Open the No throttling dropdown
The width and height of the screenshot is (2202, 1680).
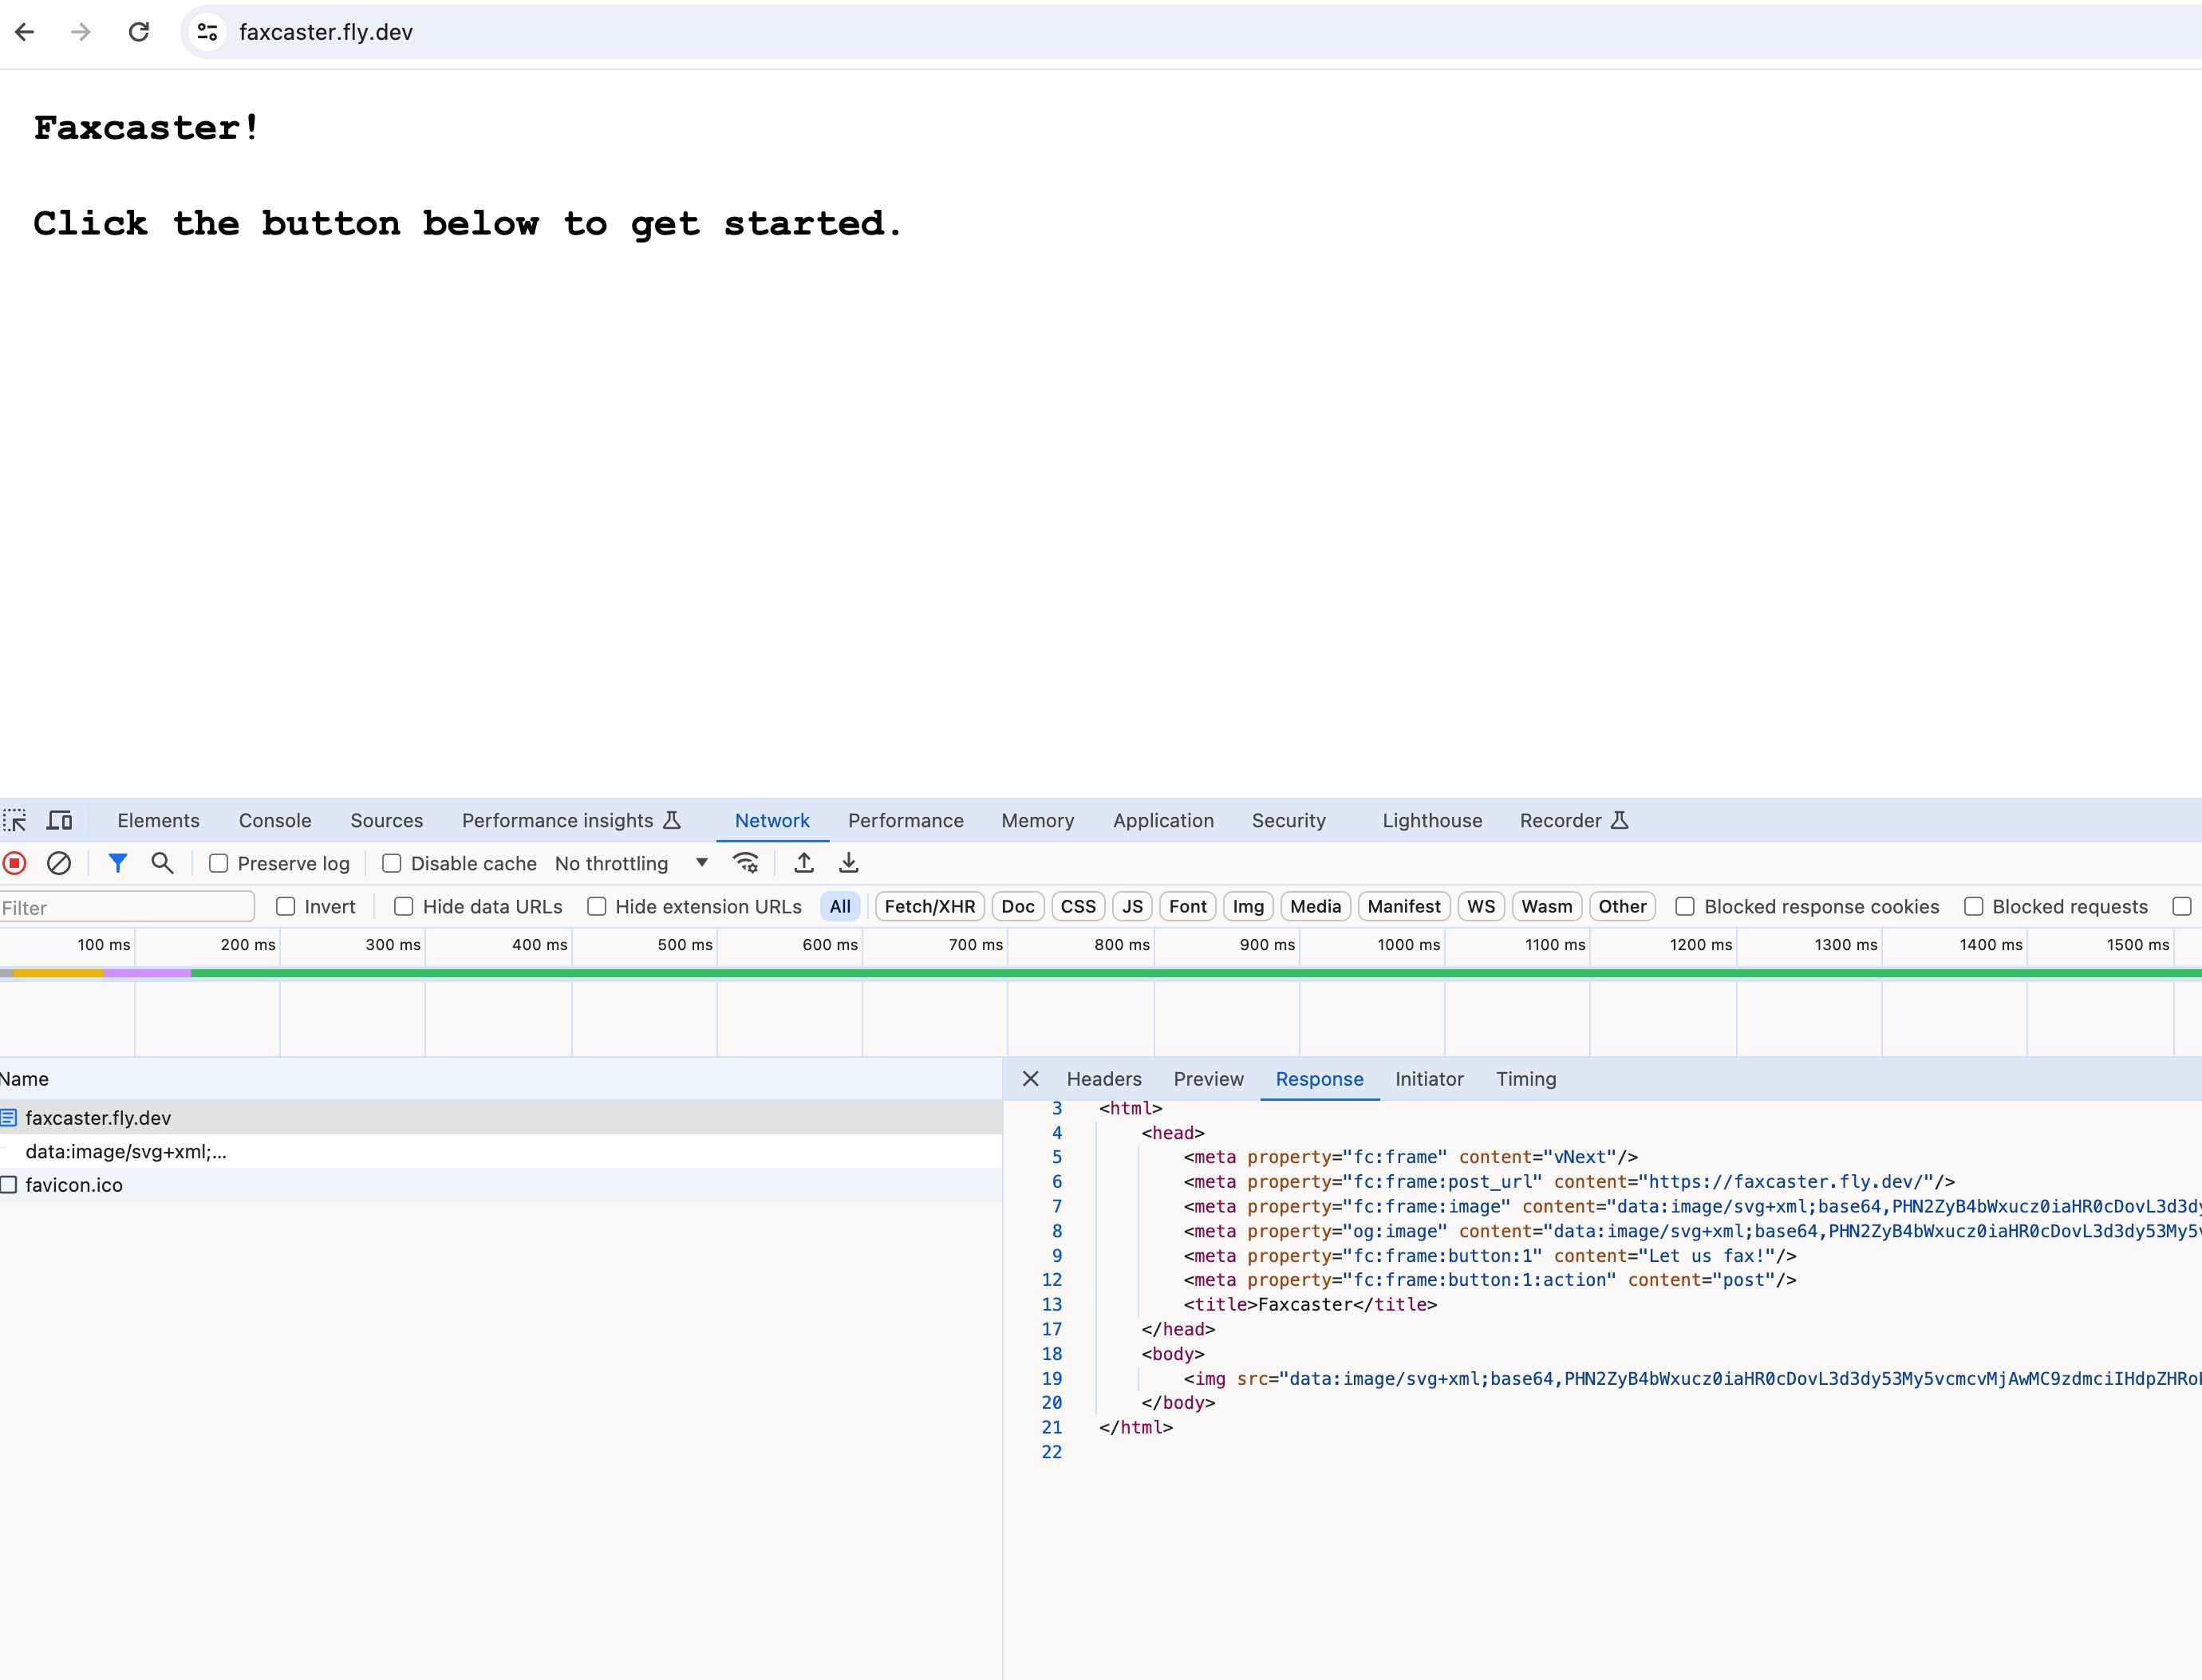(x=632, y=863)
